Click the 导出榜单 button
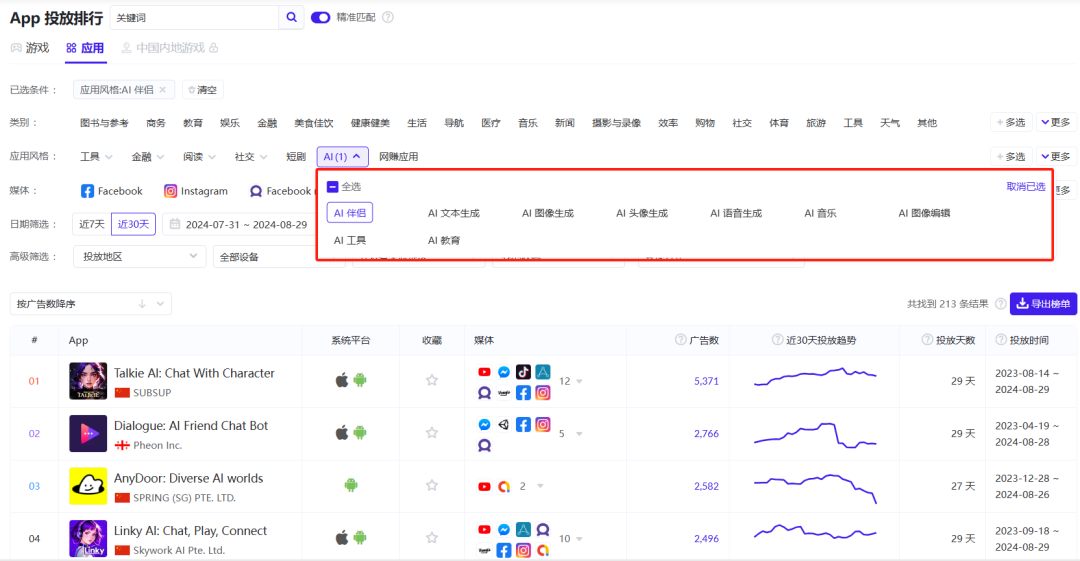This screenshot has width=1080, height=561. 1043,303
